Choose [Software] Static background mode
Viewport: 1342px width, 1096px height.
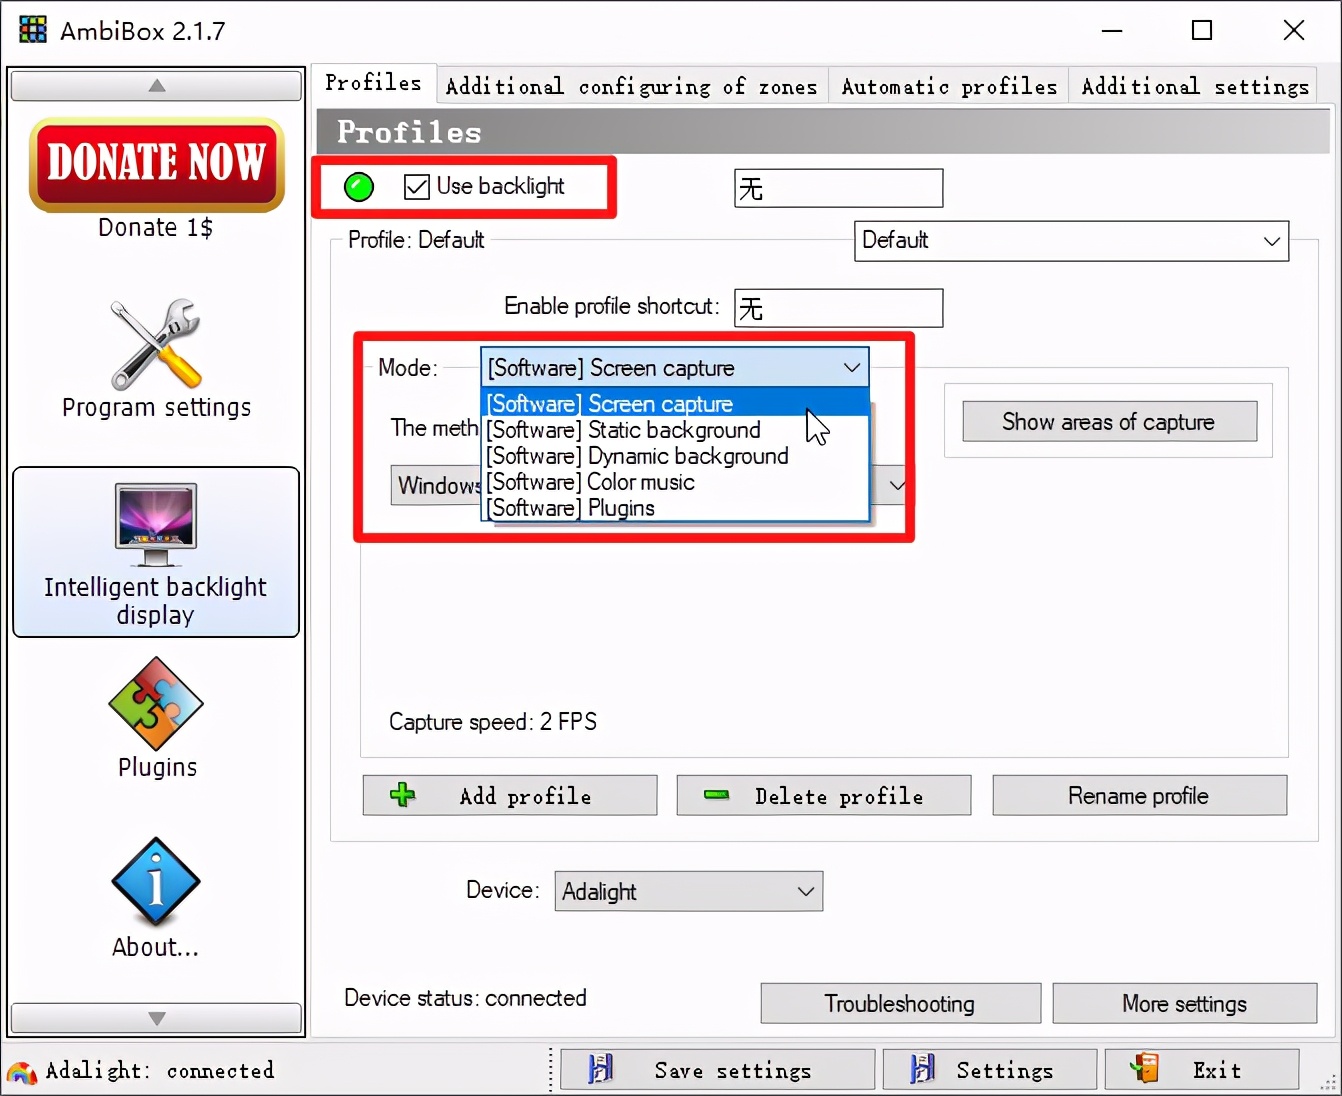tap(676, 430)
